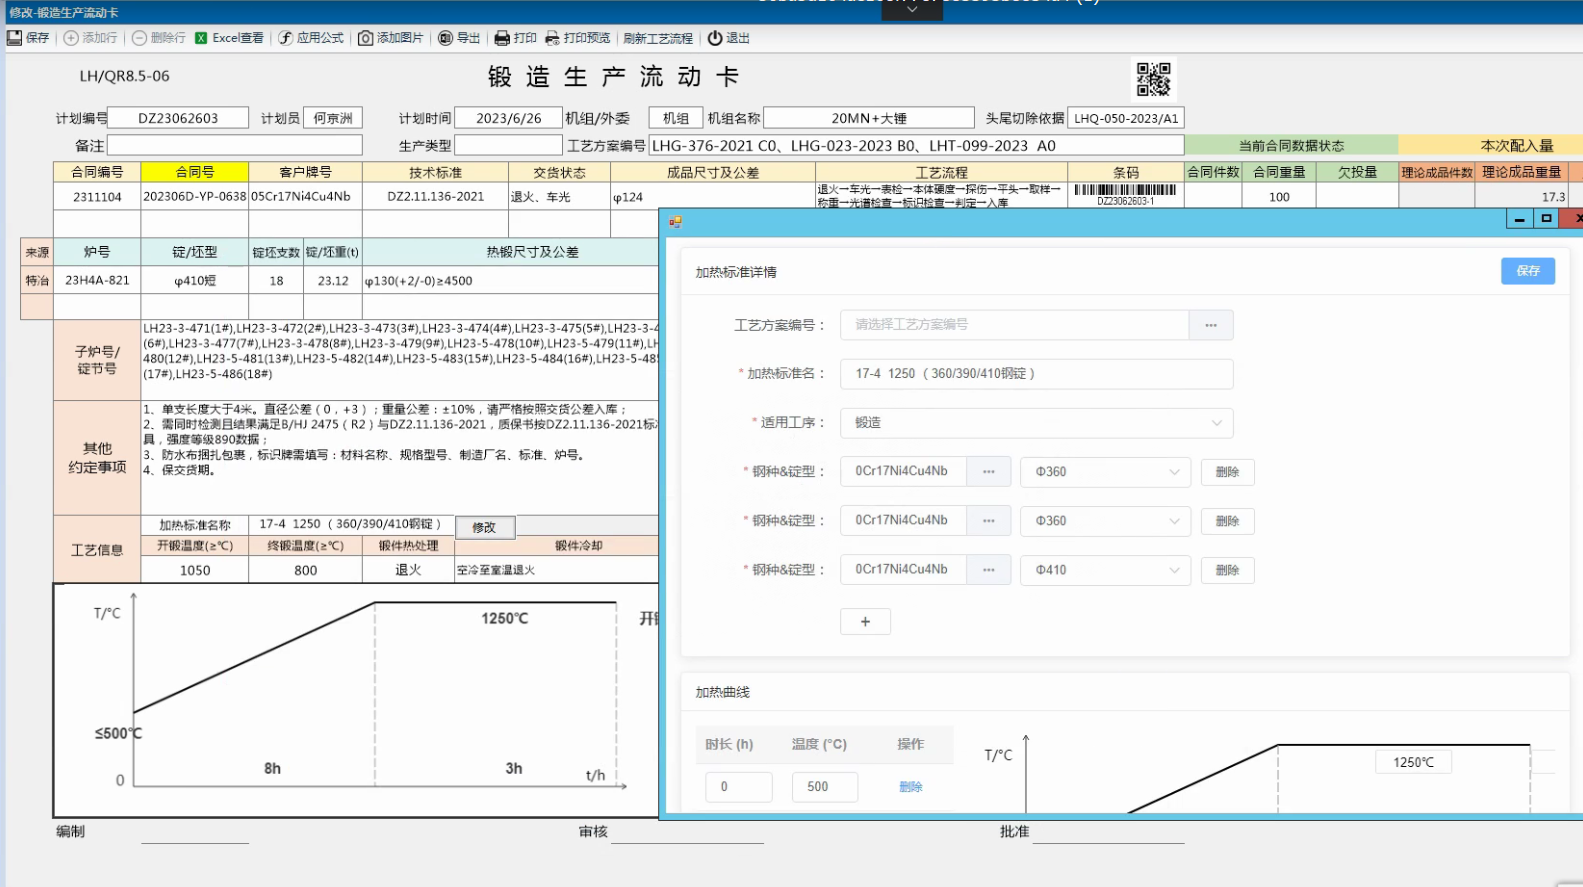Screen dimensions: 1583x887
Task: Click the QR code image in the card header
Action: pyautogui.click(x=1153, y=79)
